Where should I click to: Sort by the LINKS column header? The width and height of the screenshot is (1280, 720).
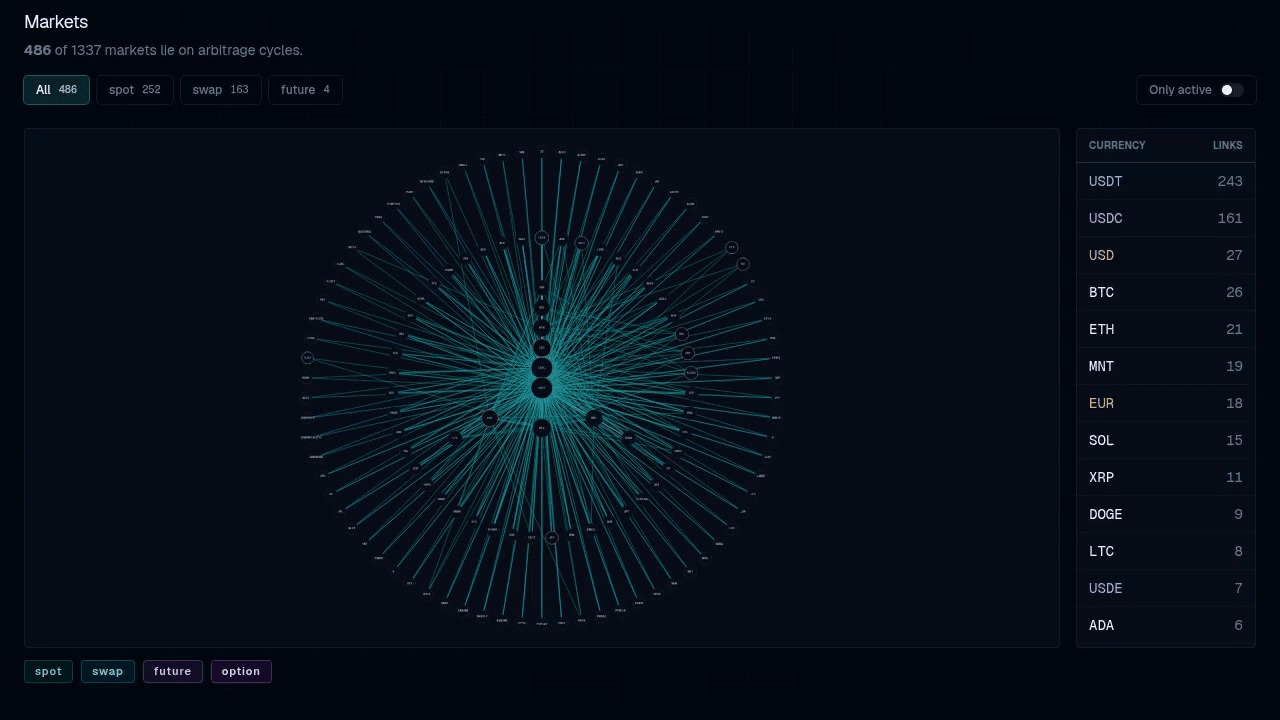pyautogui.click(x=1228, y=146)
